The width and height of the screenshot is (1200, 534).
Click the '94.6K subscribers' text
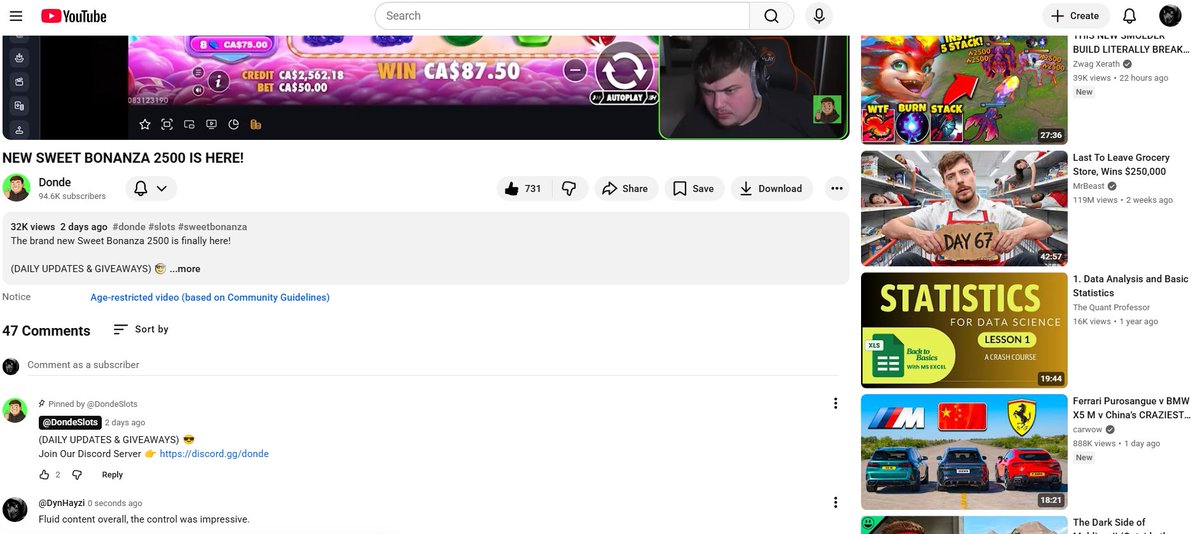72,197
